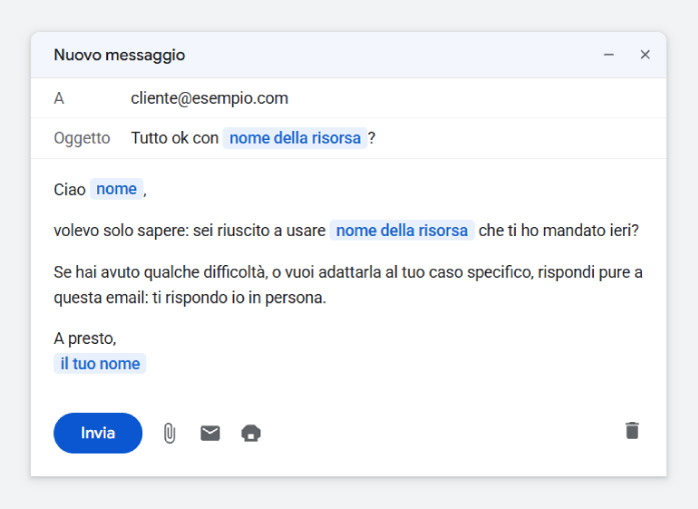Click the recipient address cliente@esempio.com
Image resolution: width=698 pixels, height=509 pixels.
(x=209, y=98)
